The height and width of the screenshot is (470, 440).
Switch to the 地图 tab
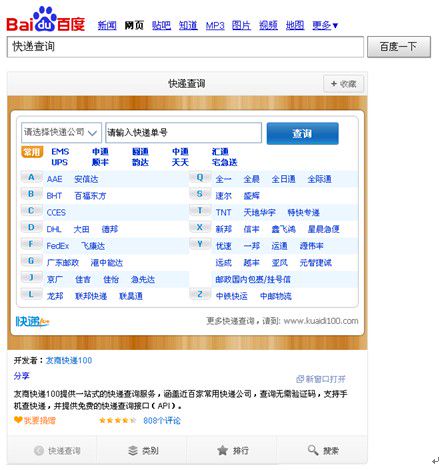point(295,25)
